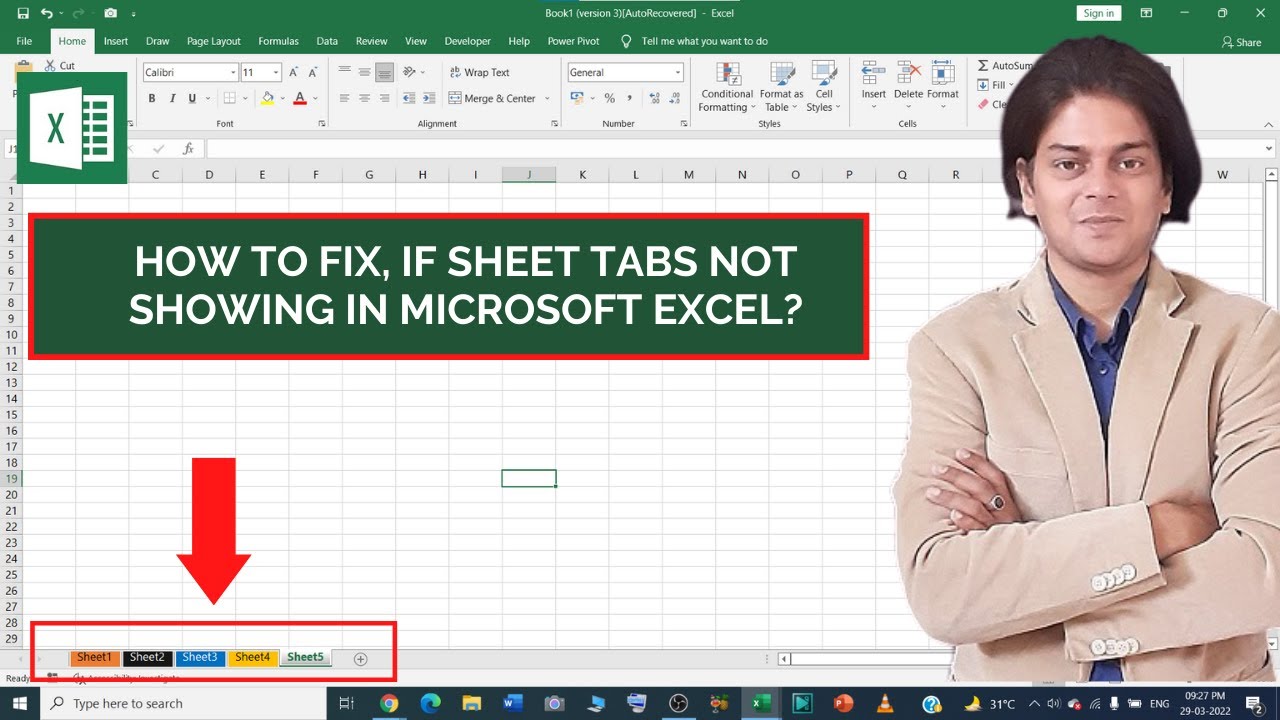Open the File menu

click(x=24, y=42)
